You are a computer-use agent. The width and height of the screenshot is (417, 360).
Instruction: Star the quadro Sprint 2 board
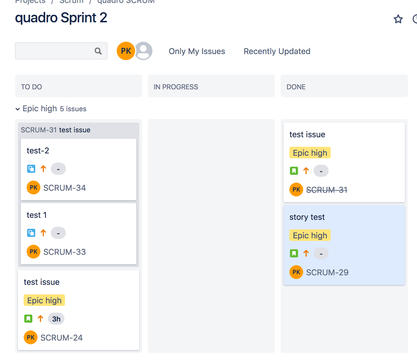click(x=398, y=19)
